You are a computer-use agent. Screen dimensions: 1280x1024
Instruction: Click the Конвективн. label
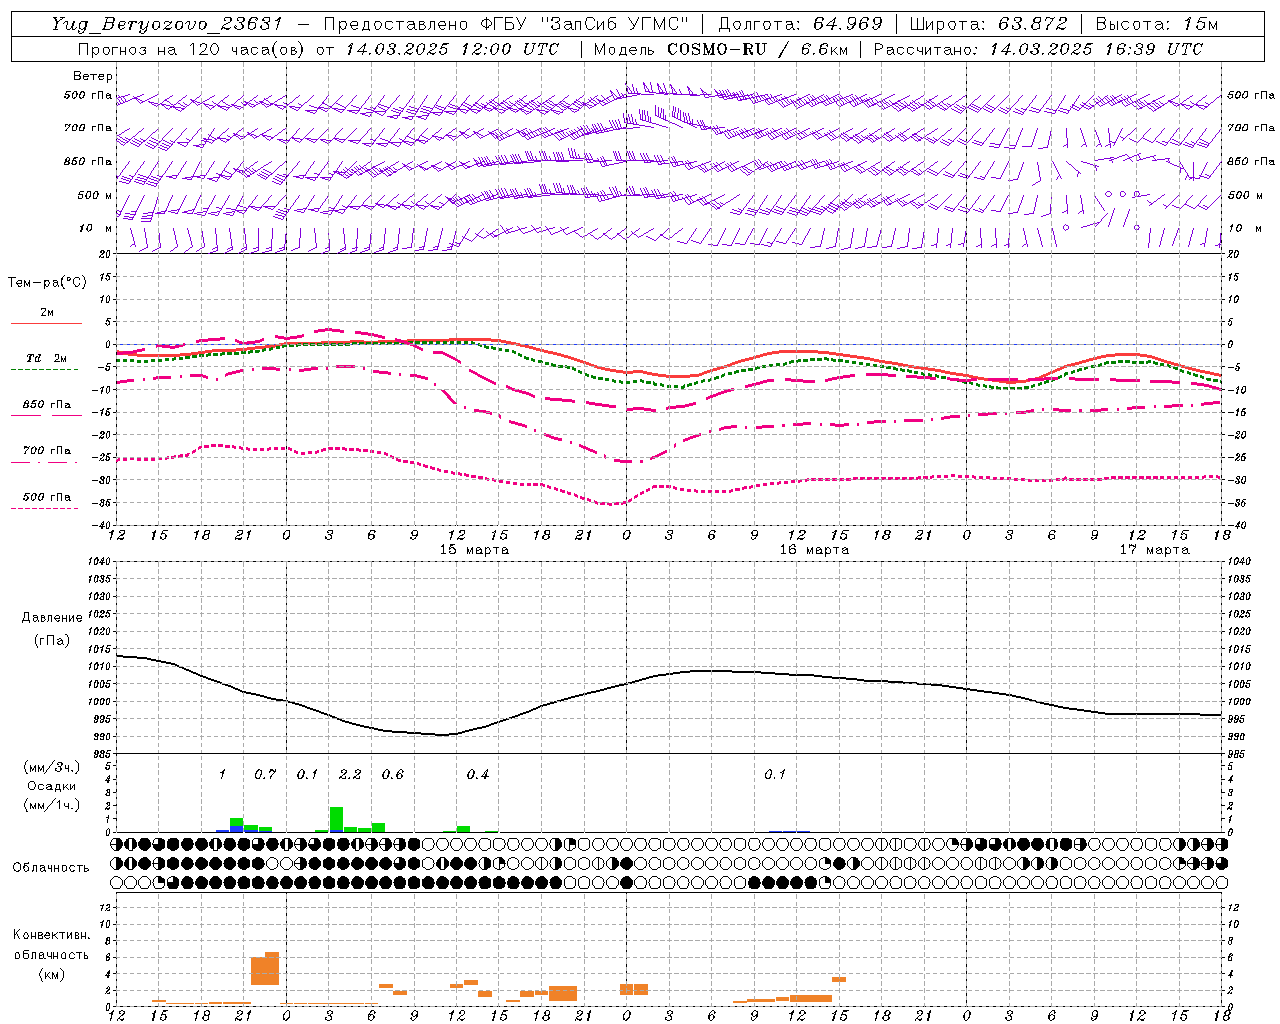pyautogui.click(x=51, y=935)
